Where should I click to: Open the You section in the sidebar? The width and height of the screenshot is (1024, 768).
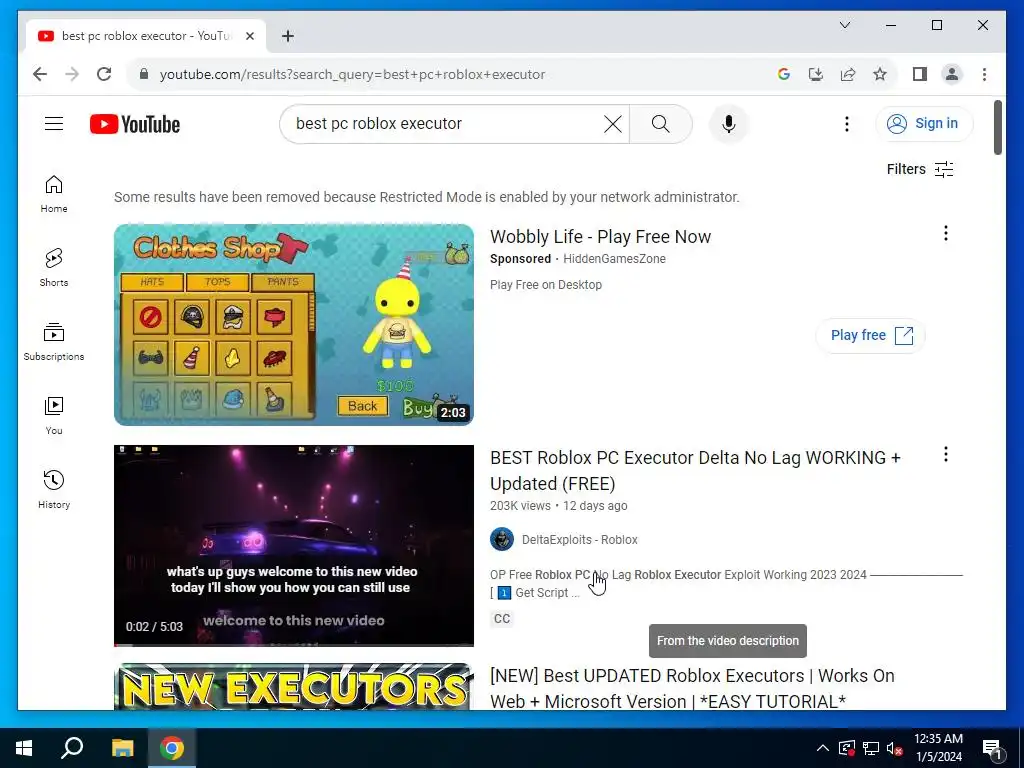(54, 415)
